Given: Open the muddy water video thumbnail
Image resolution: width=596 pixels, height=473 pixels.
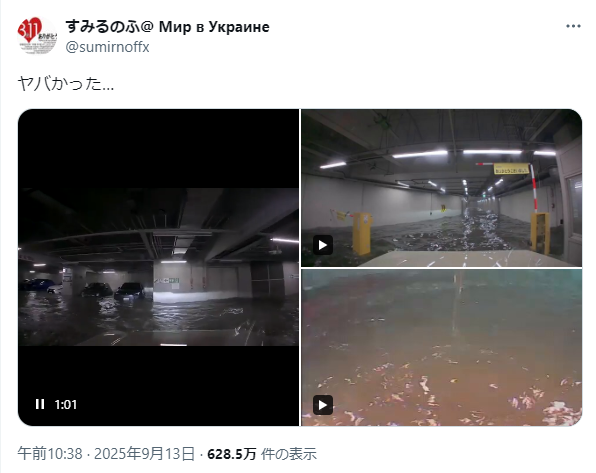Looking at the screenshot, I should 441,347.
